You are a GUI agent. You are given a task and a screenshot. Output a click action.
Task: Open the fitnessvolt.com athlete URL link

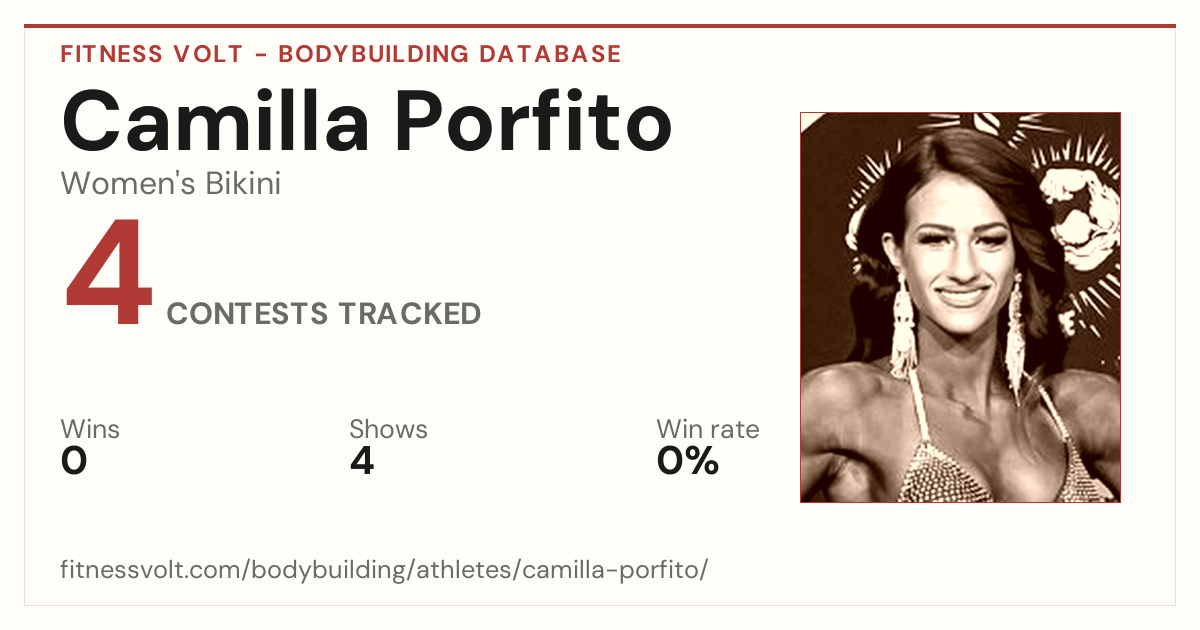coord(385,570)
